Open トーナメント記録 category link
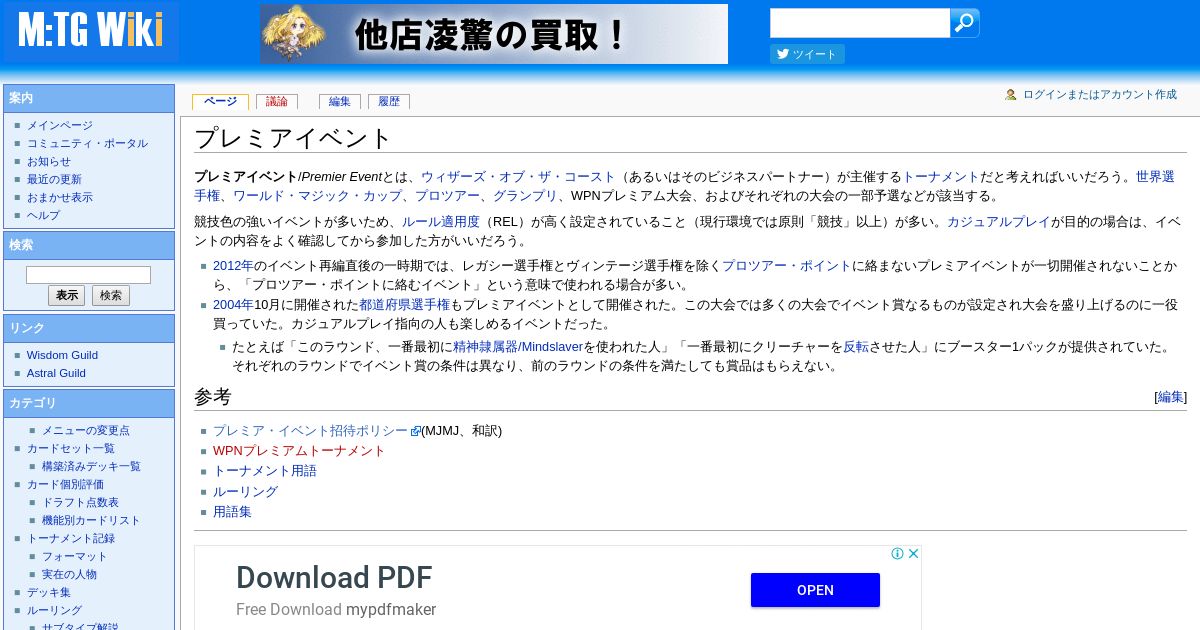Viewport: 1200px width, 630px height. 71,538
